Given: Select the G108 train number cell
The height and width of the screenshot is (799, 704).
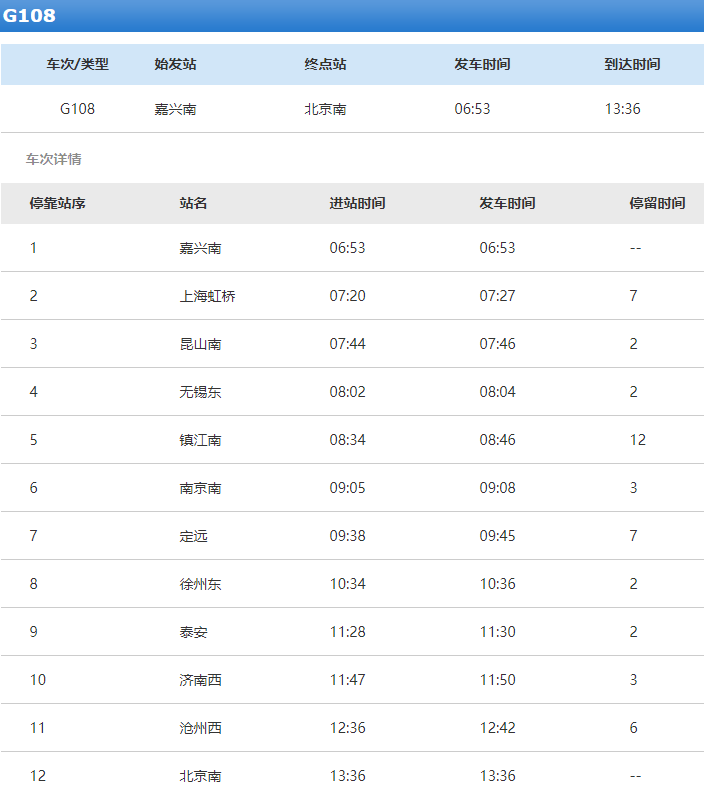Looking at the screenshot, I should [x=77, y=109].
